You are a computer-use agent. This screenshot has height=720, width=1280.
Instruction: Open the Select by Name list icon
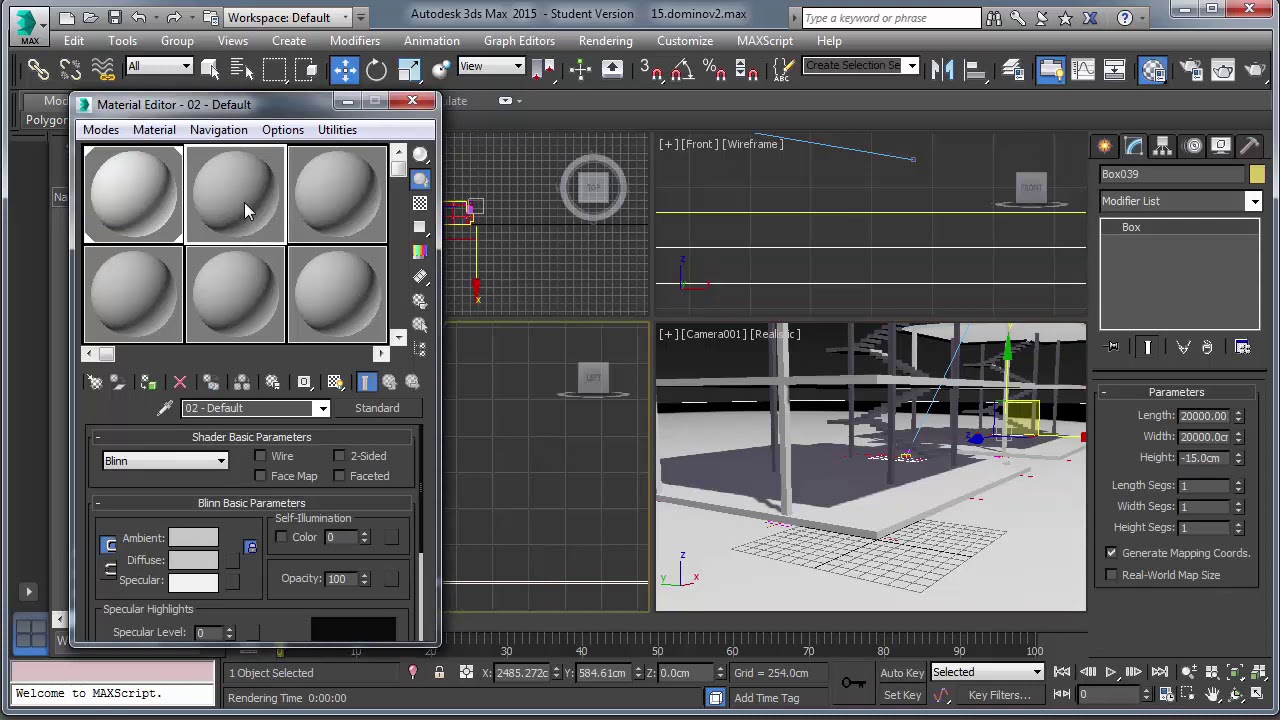click(241, 69)
